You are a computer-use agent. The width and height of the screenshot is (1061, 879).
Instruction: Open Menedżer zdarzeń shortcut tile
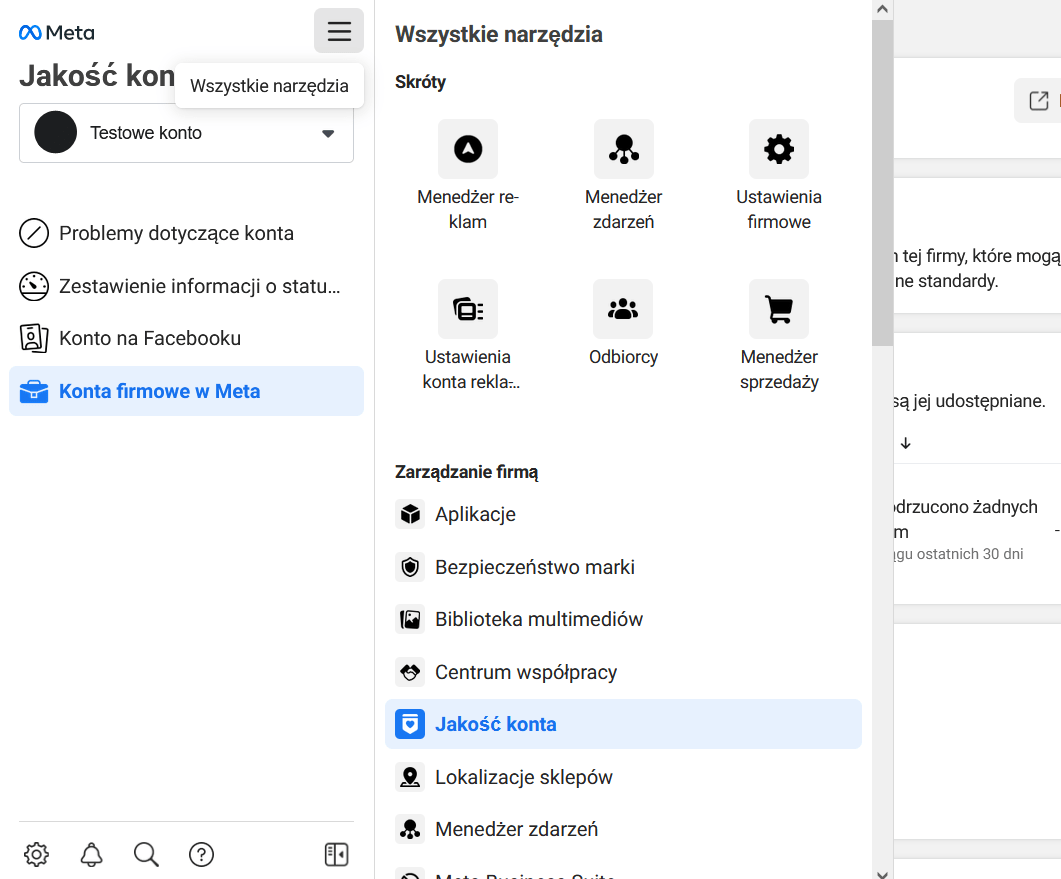tap(623, 150)
